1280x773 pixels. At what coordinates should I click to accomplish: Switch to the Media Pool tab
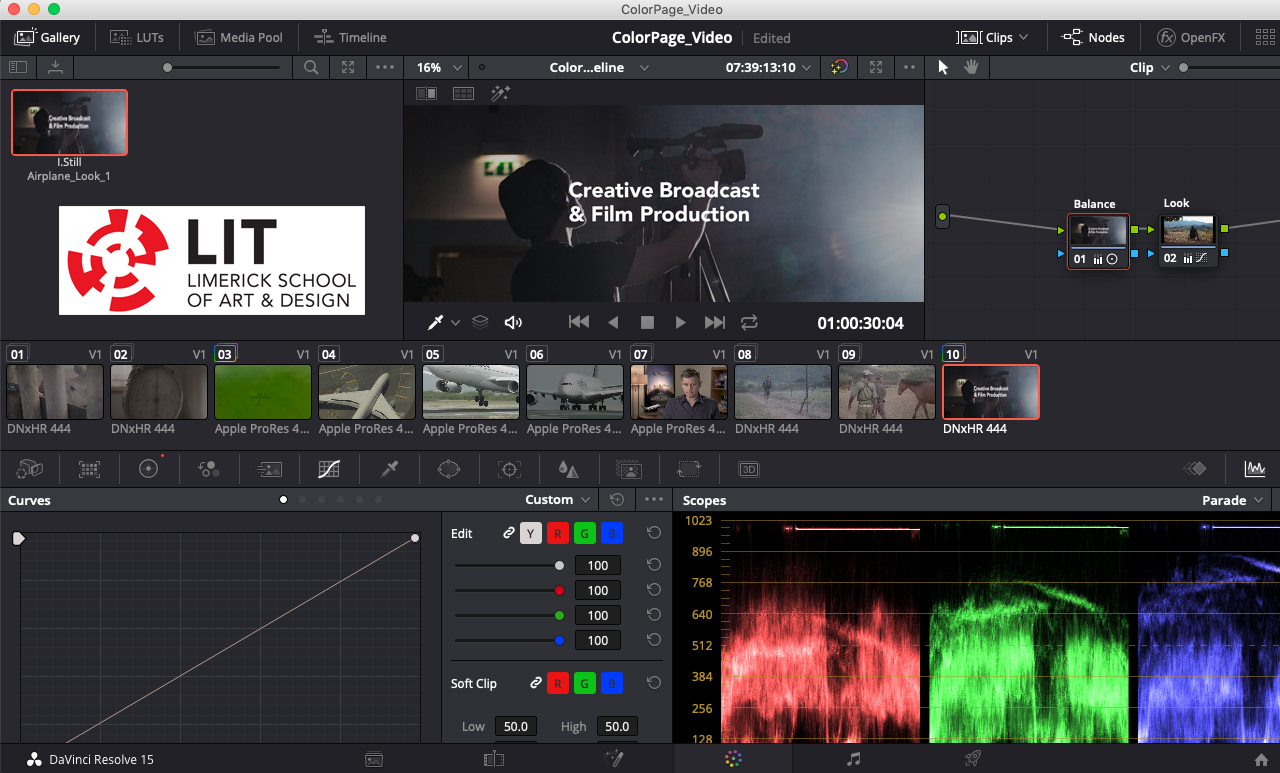(x=239, y=38)
